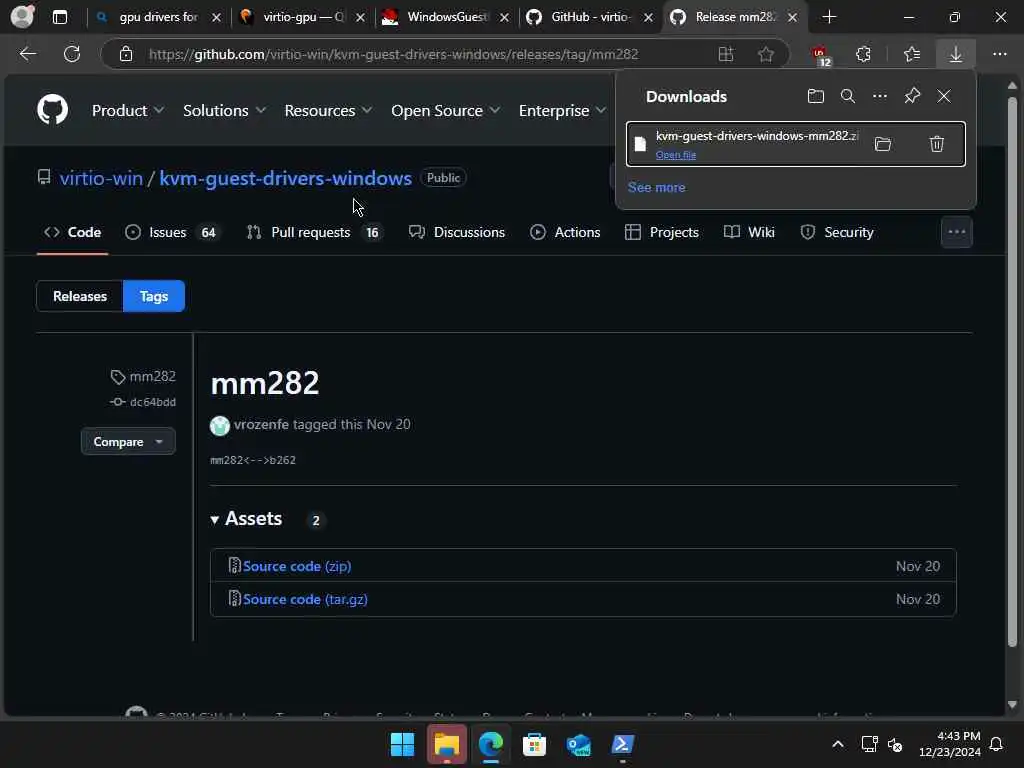
Task: Open the Projects tab
Action: pos(662,232)
